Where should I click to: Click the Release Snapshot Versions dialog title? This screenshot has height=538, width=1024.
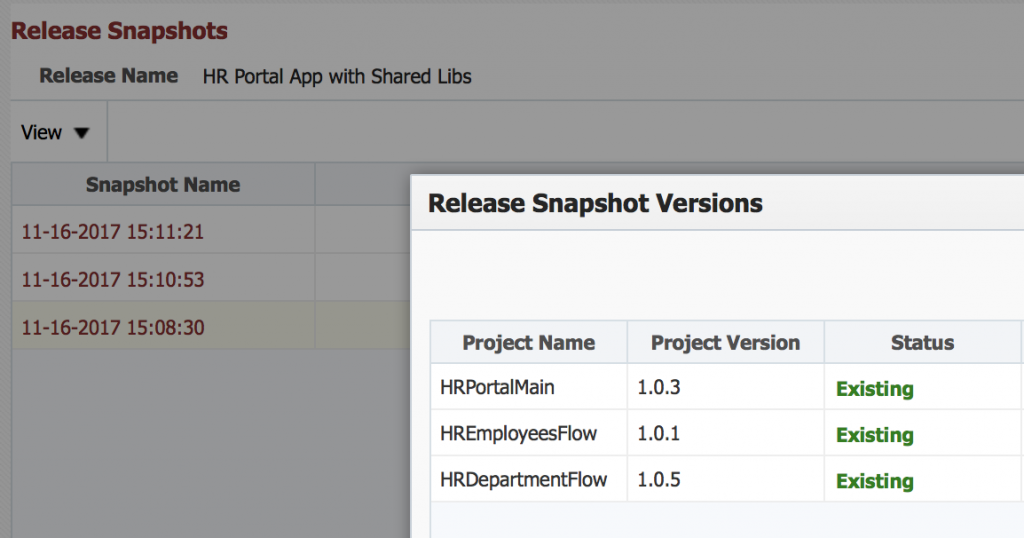[x=595, y=204]
